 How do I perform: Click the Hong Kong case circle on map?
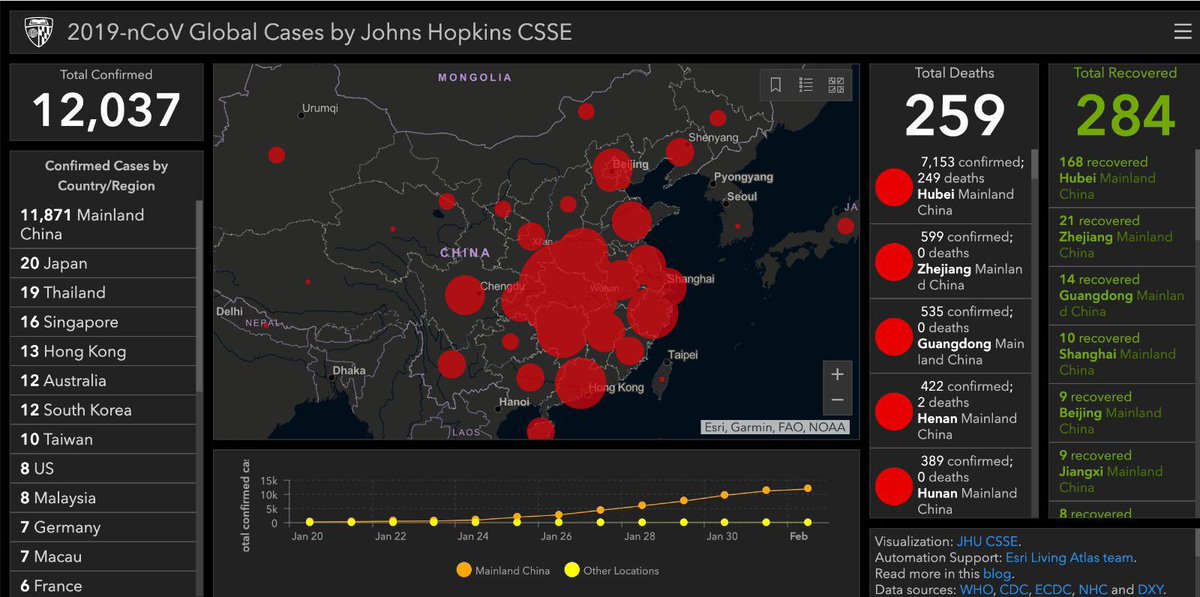580,384
